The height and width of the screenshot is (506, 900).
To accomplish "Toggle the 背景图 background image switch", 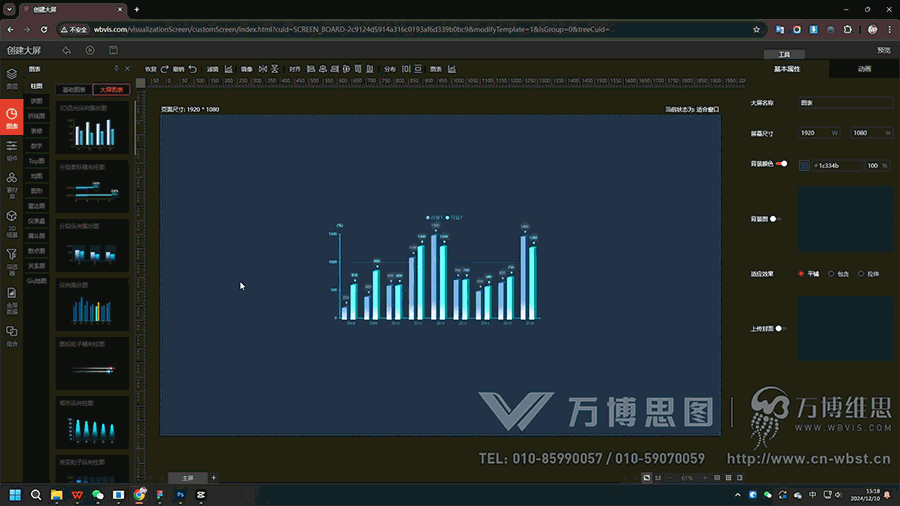I will [x=775, y=219].
